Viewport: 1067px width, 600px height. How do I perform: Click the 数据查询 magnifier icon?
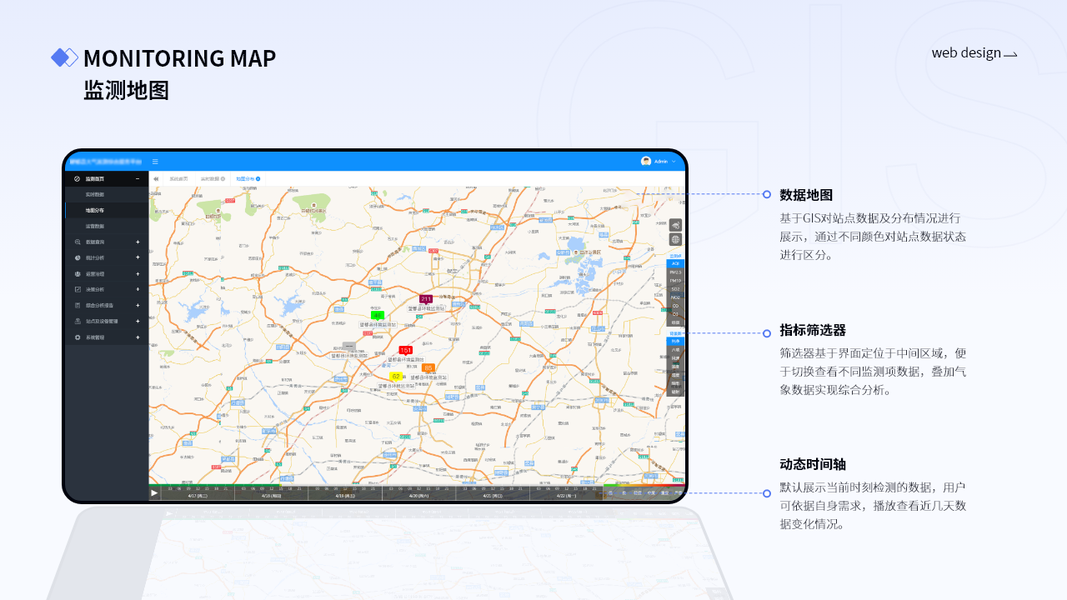tap(78, 242)
